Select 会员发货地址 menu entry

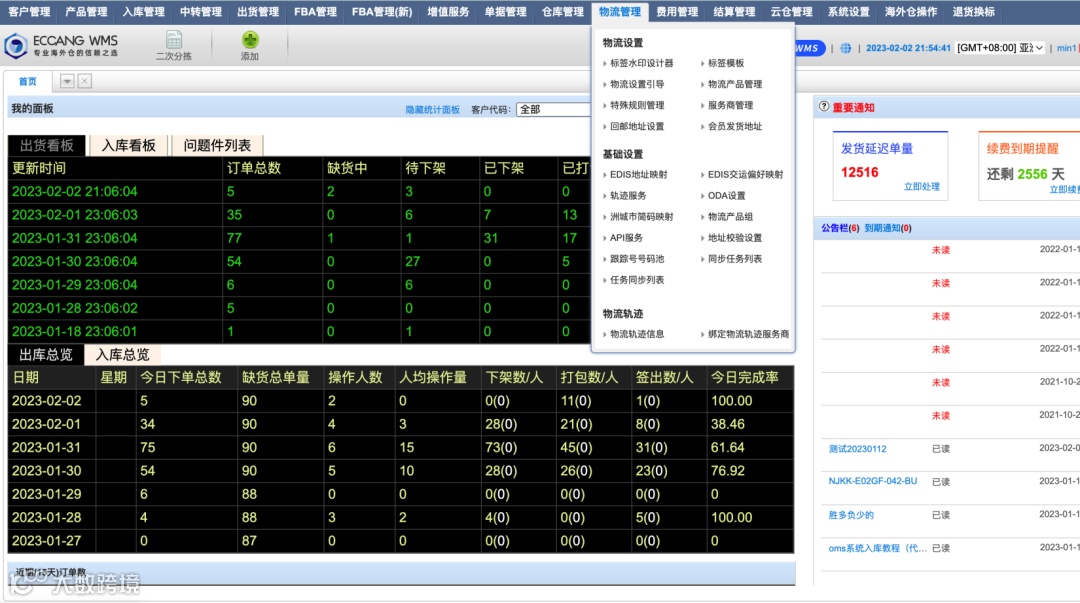click(x=735, y=127)
